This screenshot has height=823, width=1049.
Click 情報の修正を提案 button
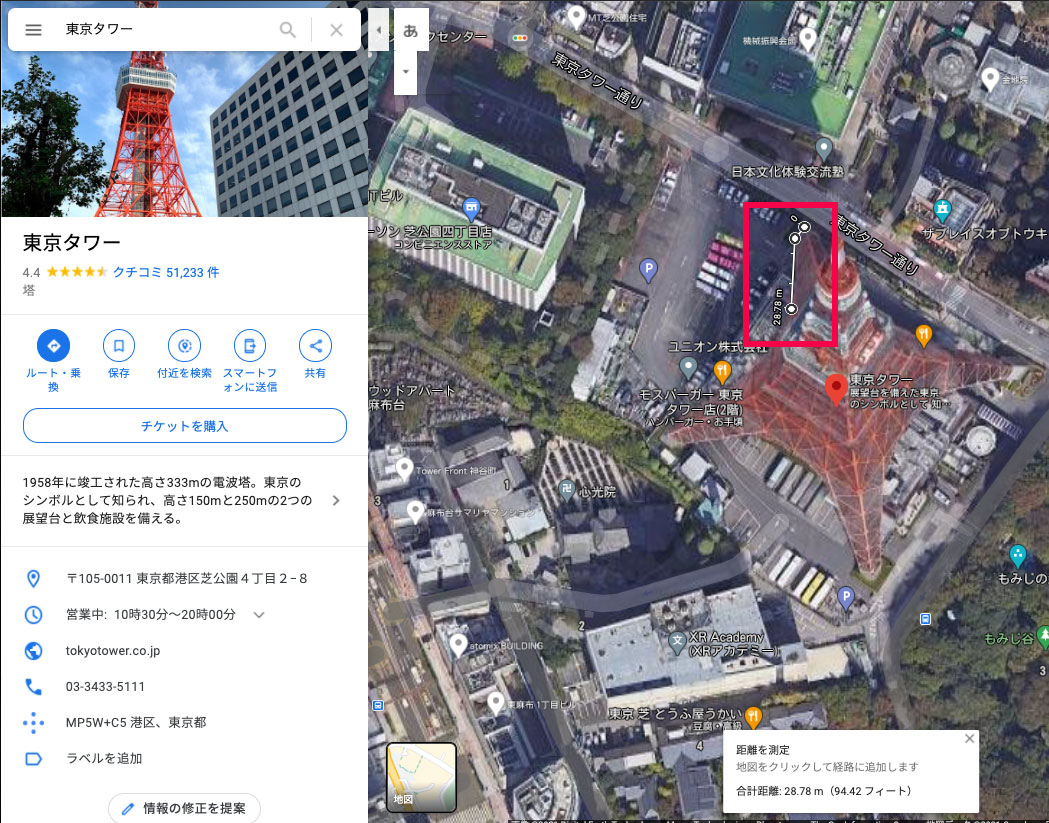pos(185,808)
